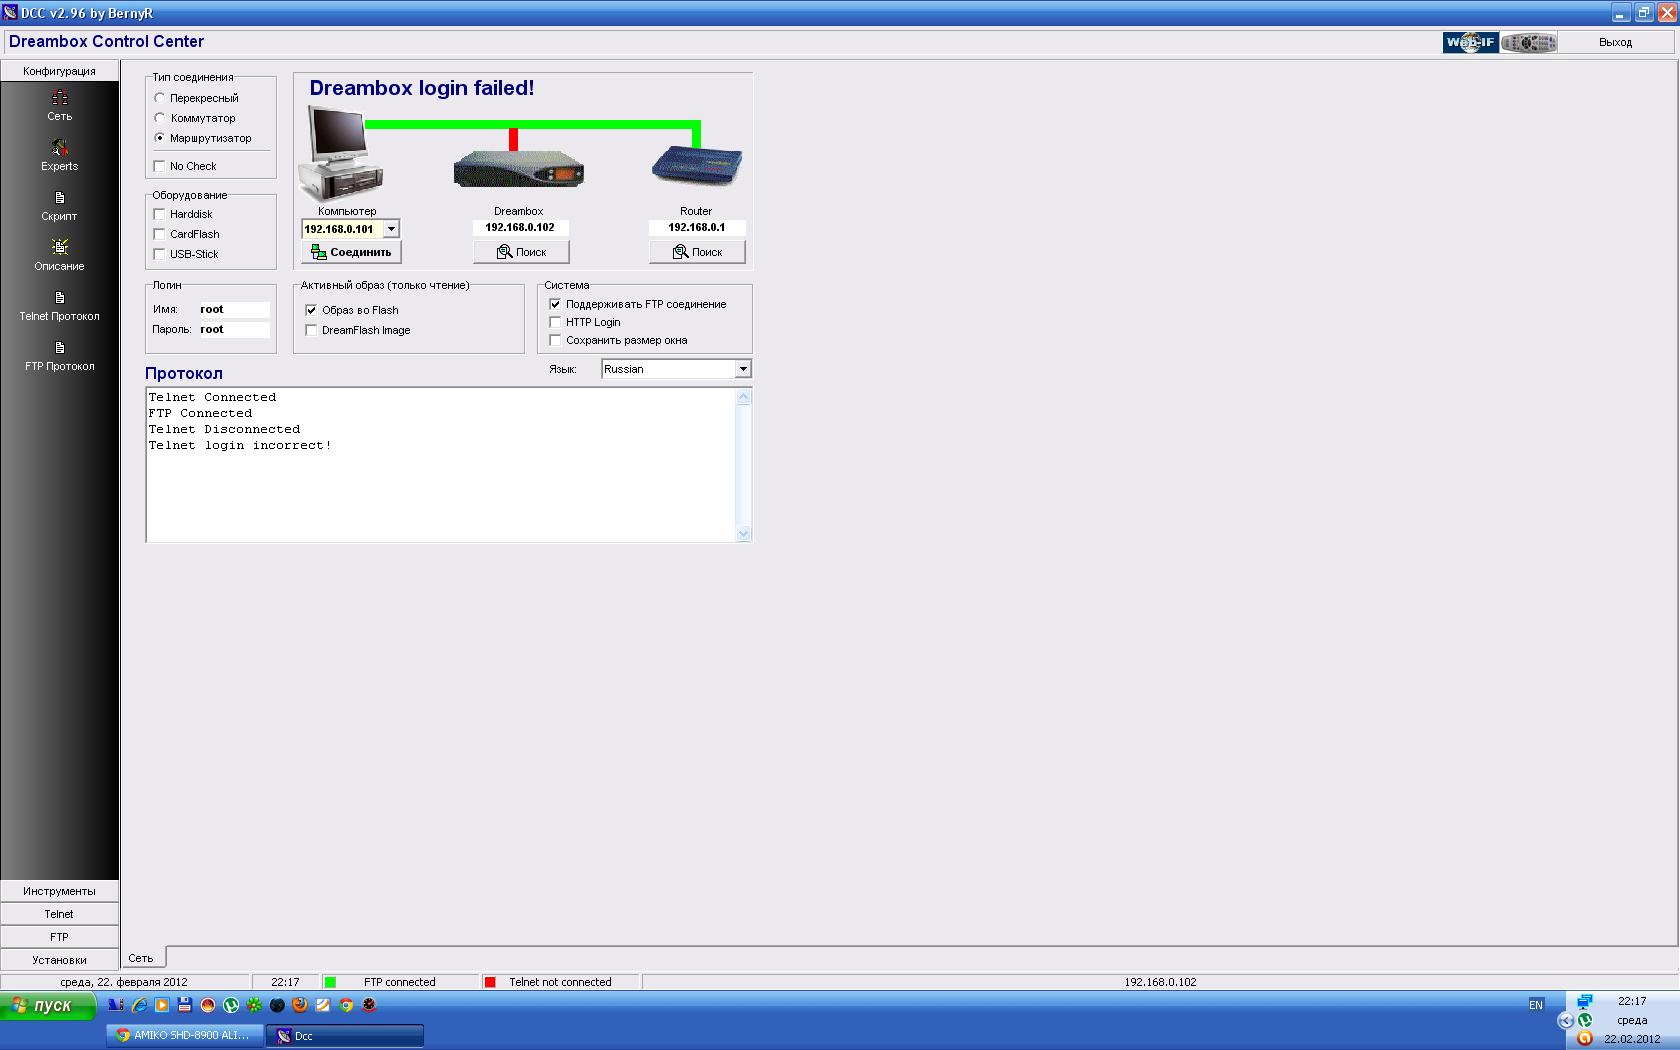Screen dimensions: 1680x1050
Task: Switch to AMIKO SHD-8900 Chrome taskbar window
Action: (x=185, y=1036)
